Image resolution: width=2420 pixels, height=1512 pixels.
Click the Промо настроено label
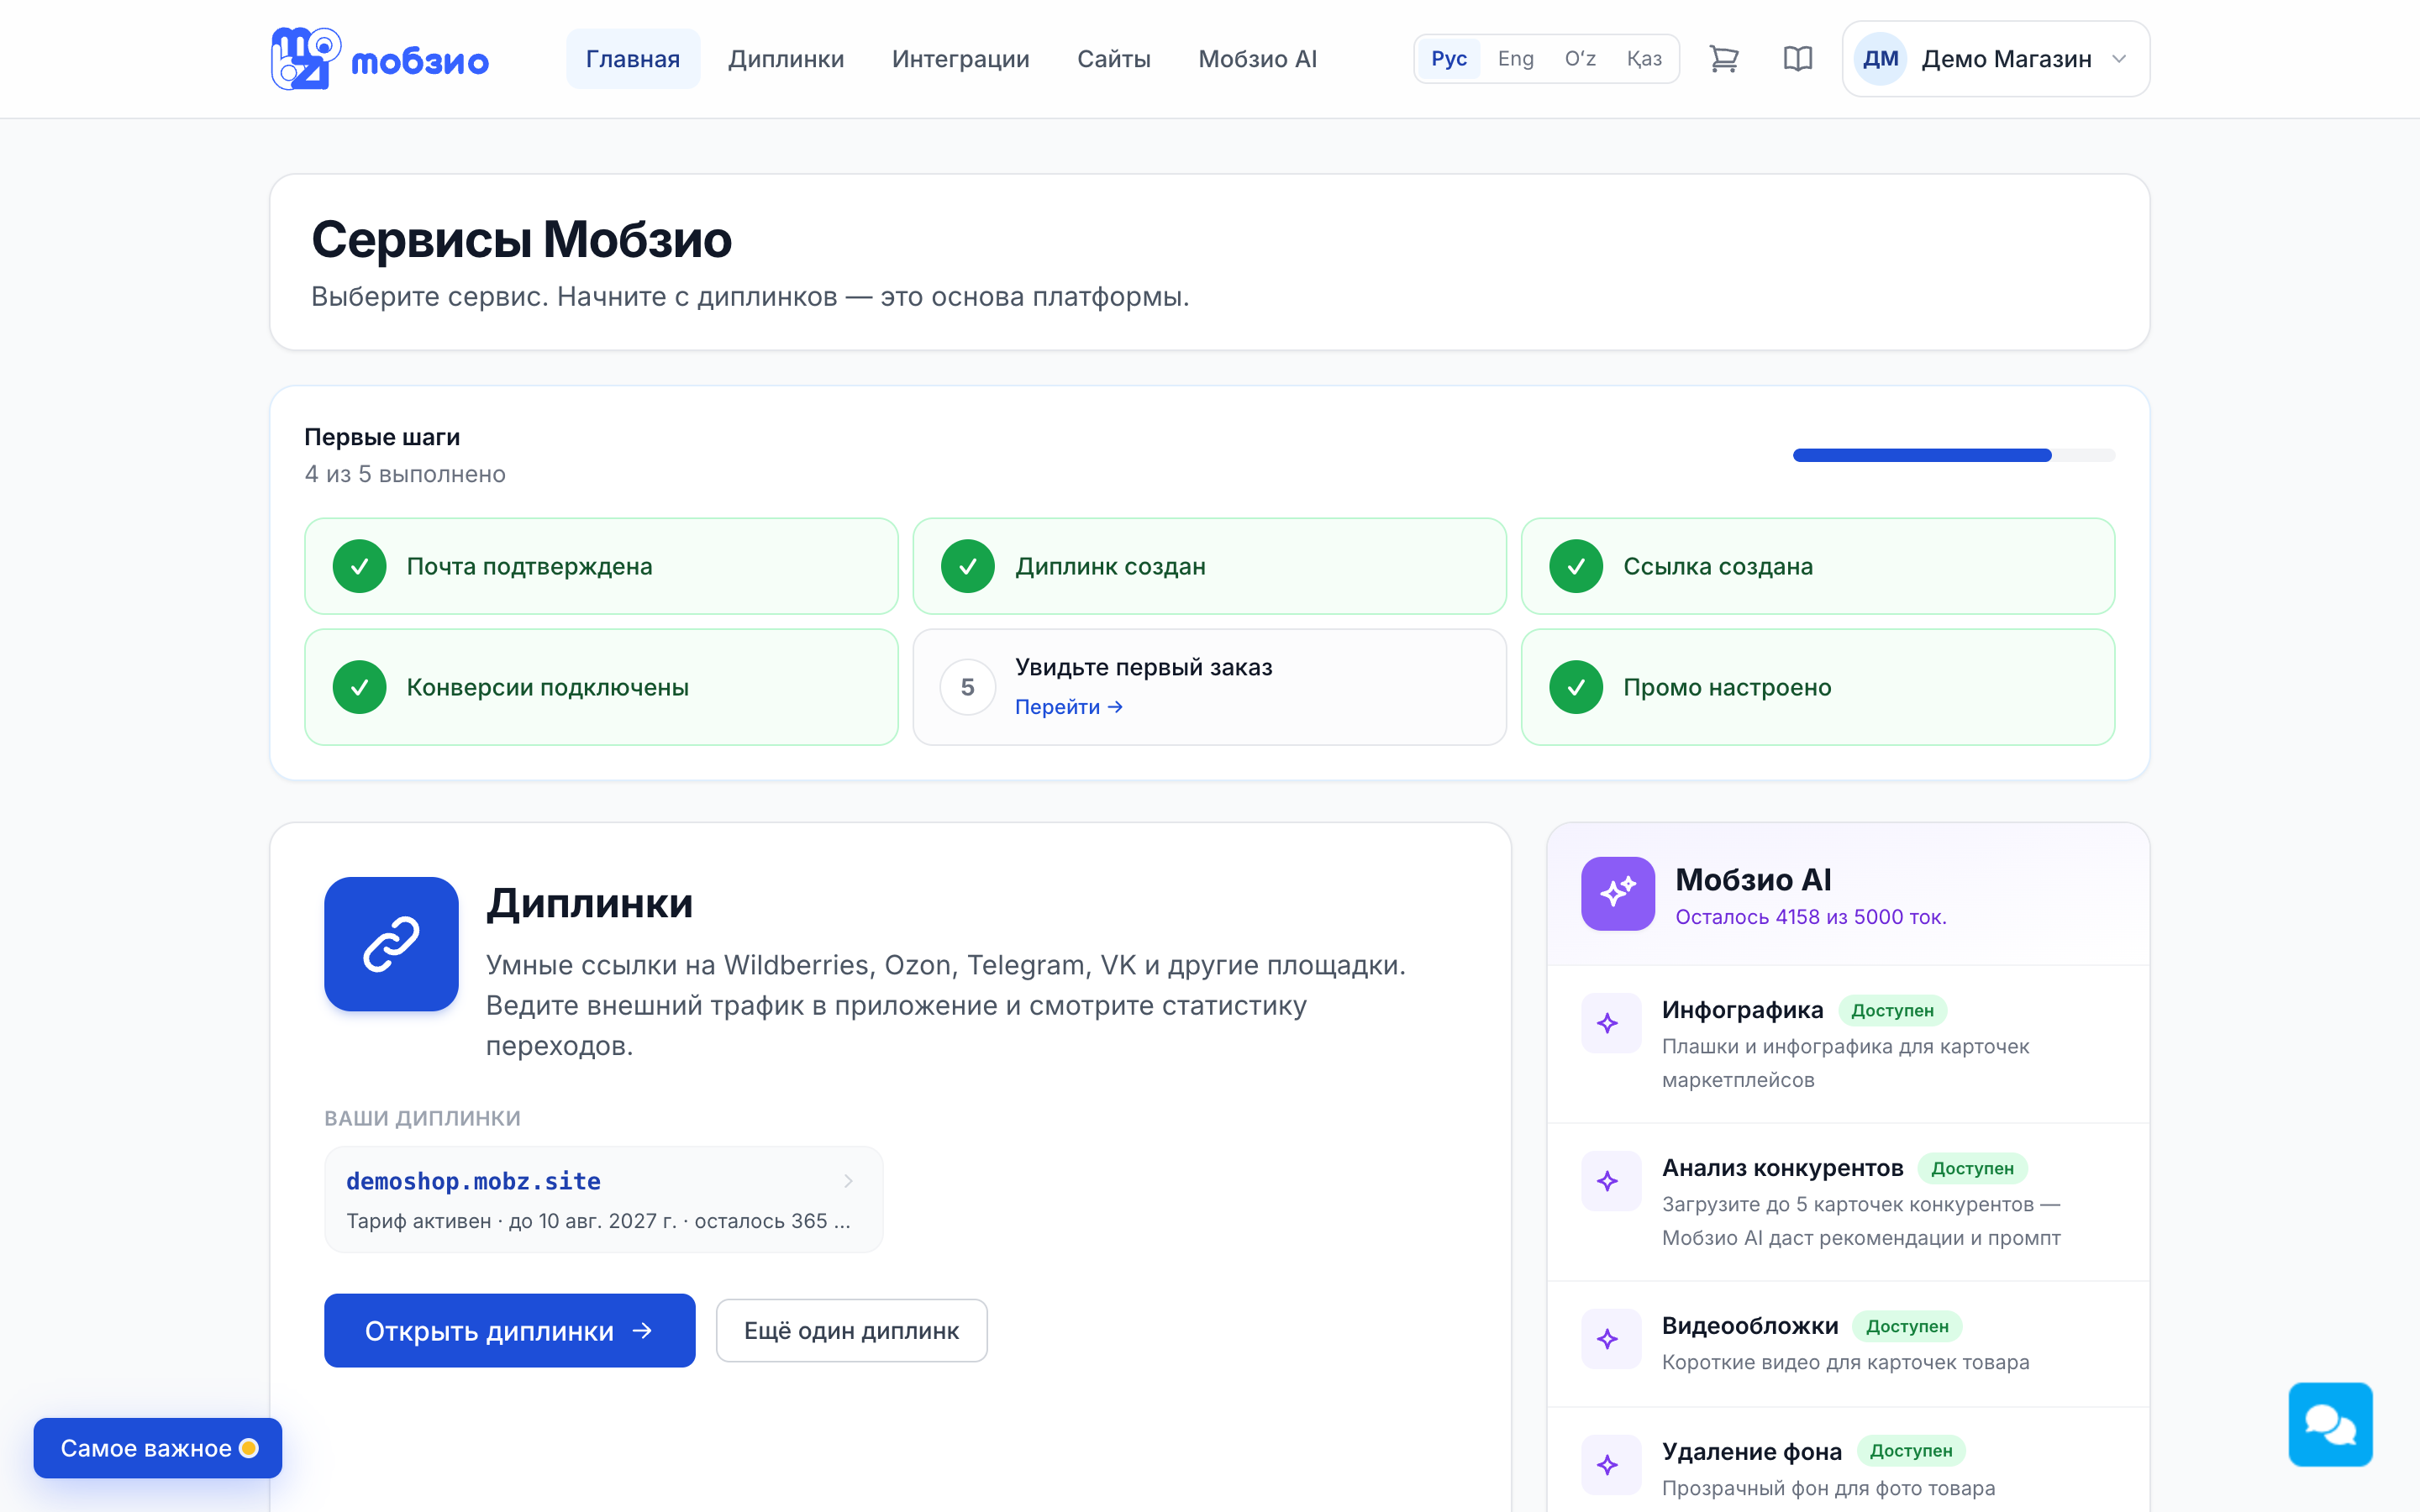pos(1727,687)
